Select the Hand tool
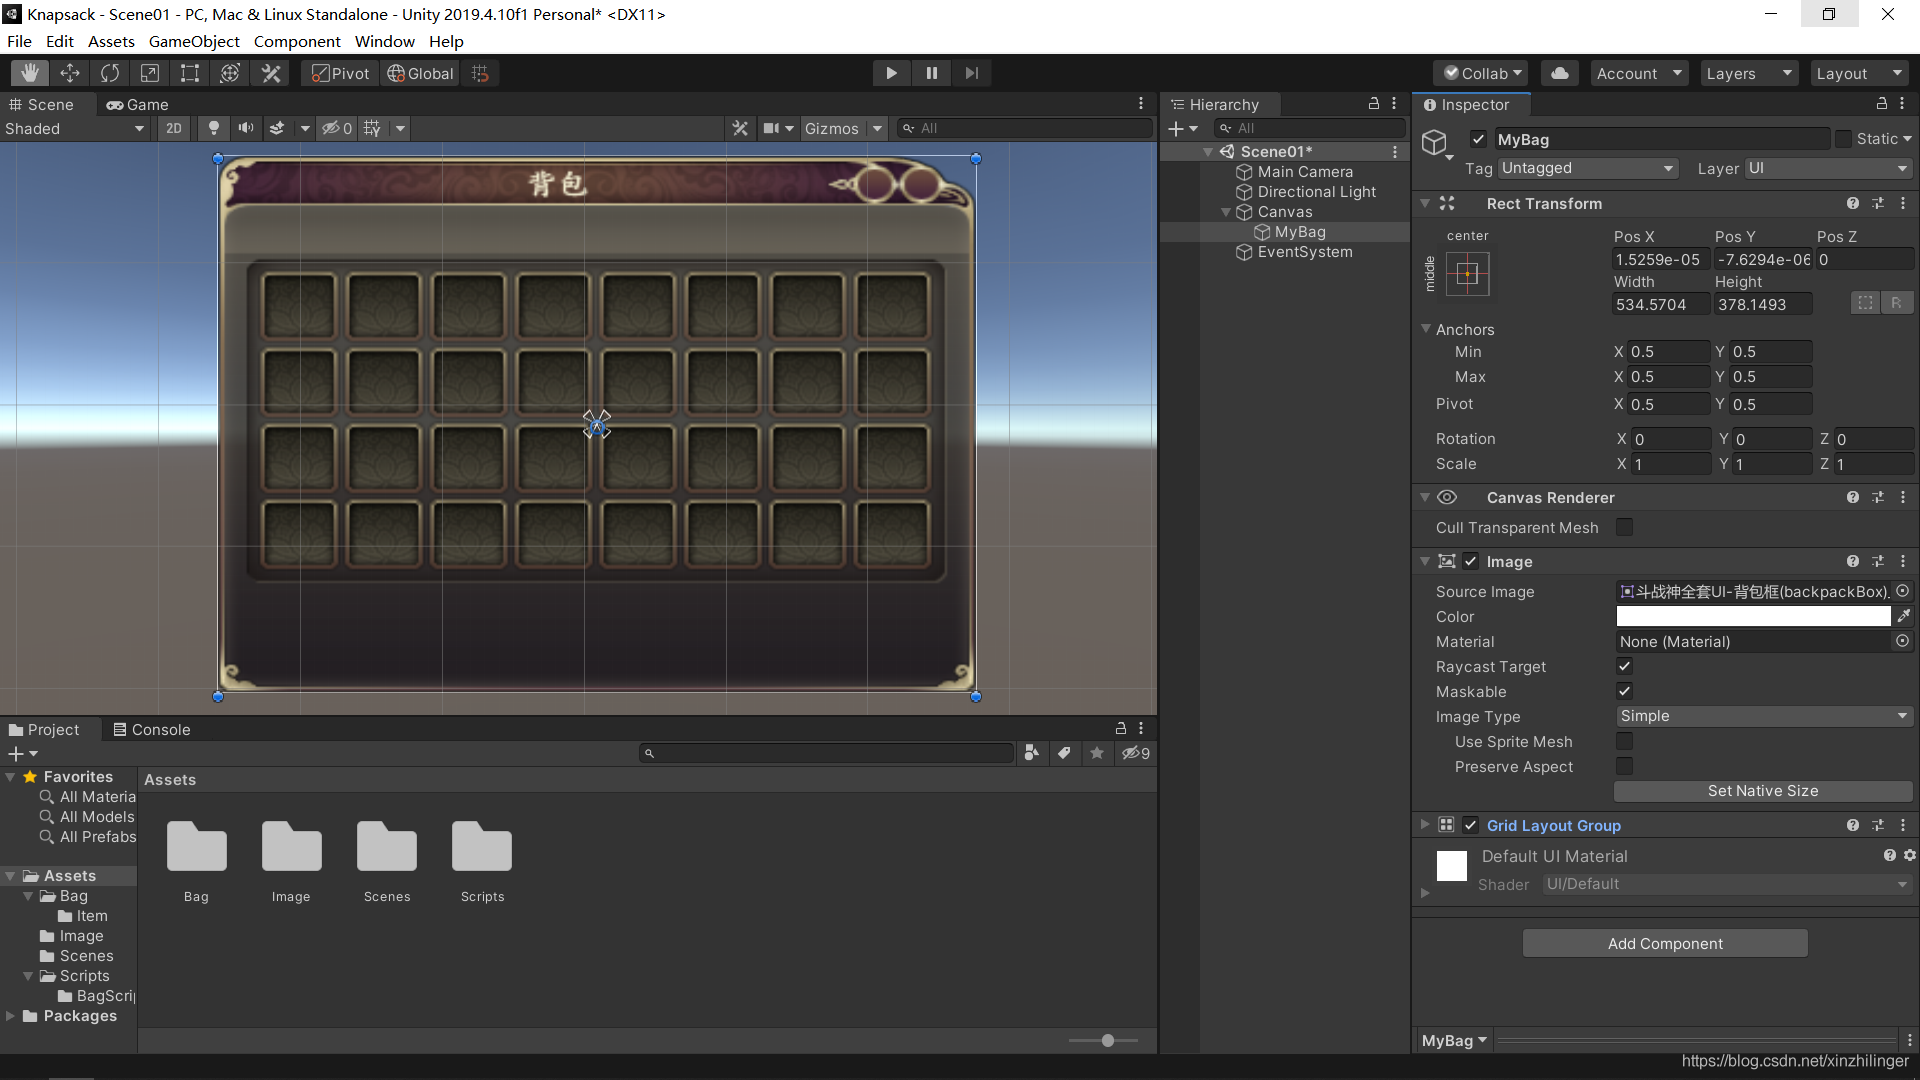This screenshot has width=1920, height=1080. click(x=30, y=73)
